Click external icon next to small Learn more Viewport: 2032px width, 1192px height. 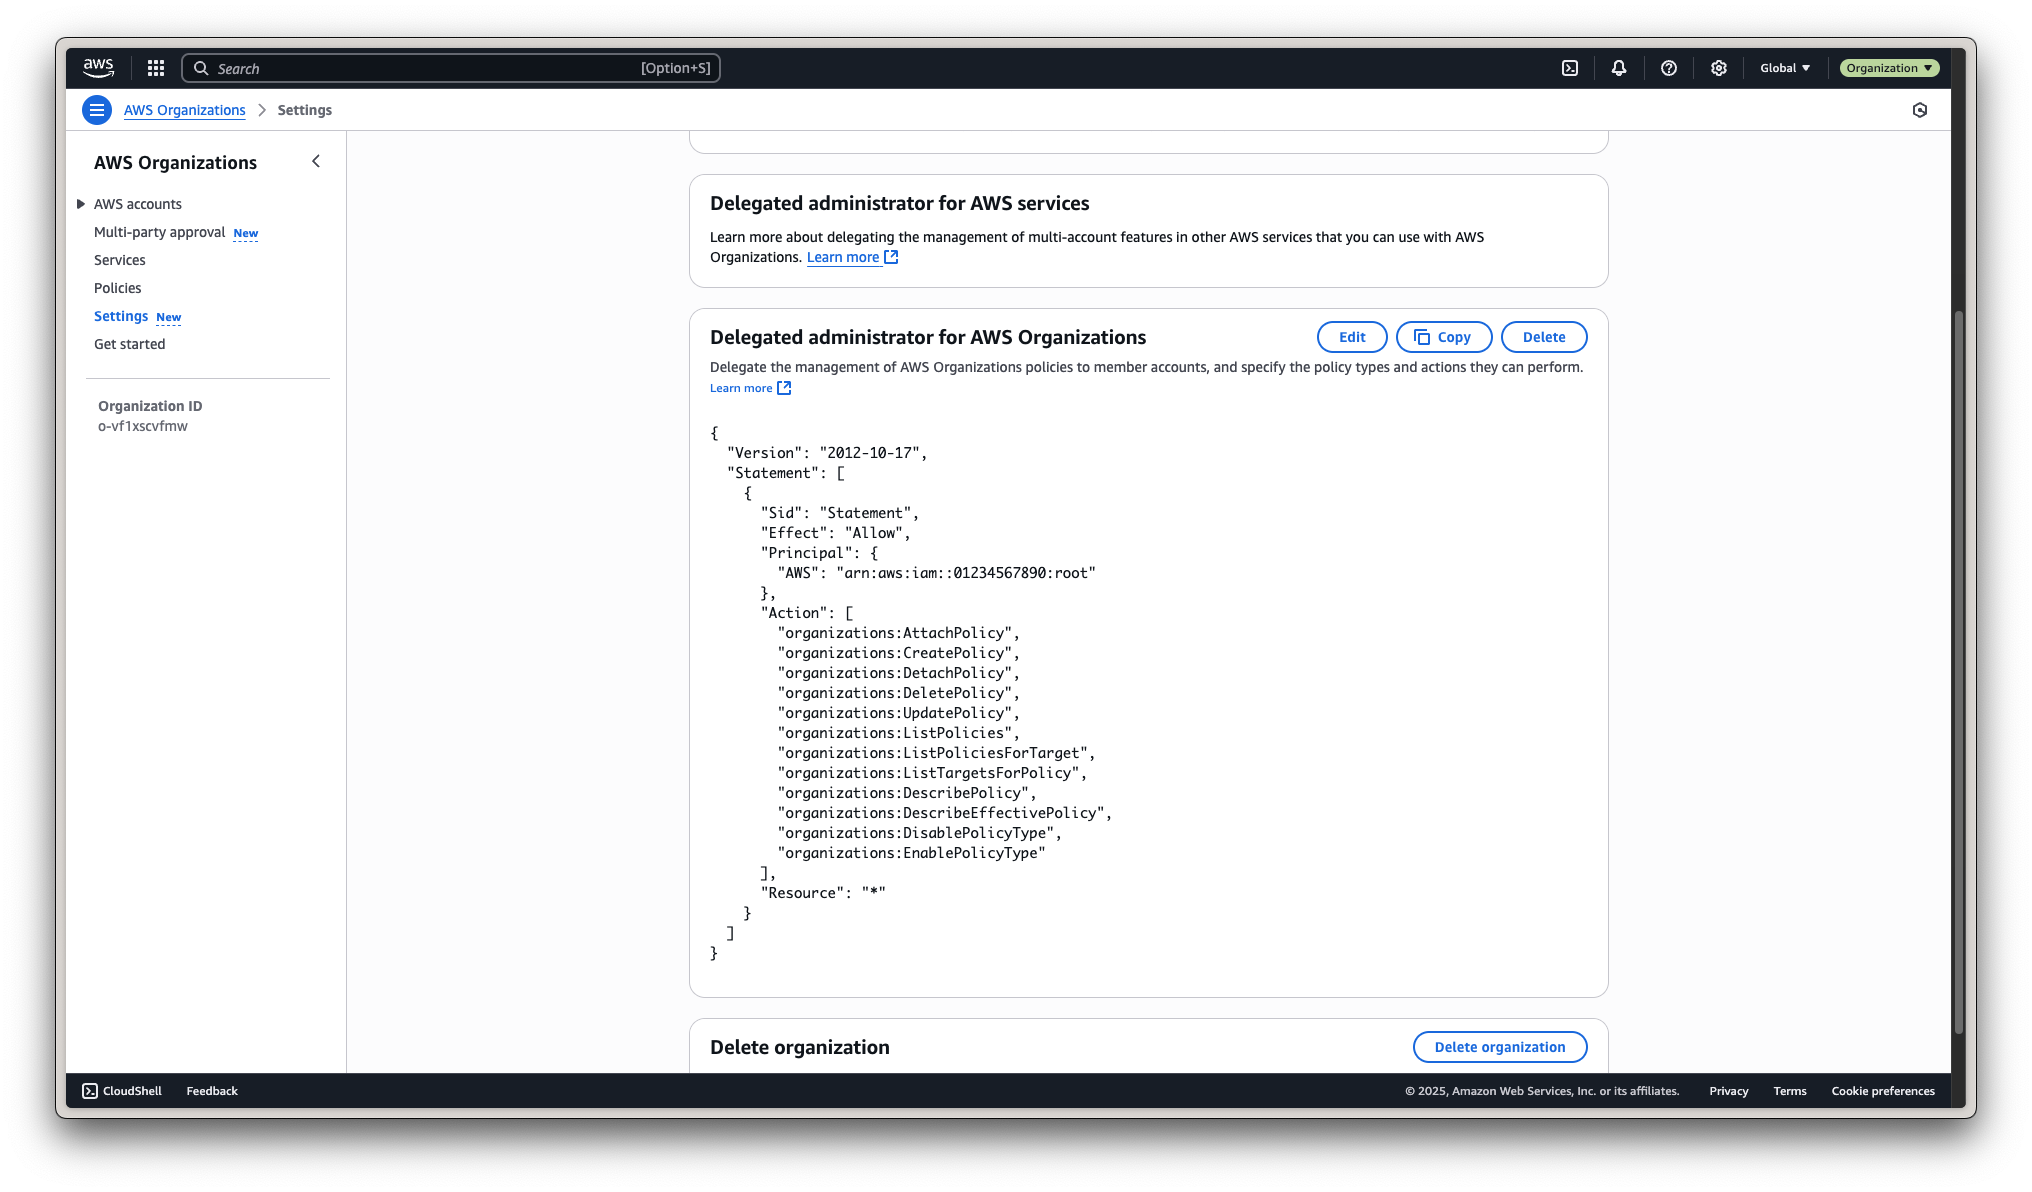784,388
